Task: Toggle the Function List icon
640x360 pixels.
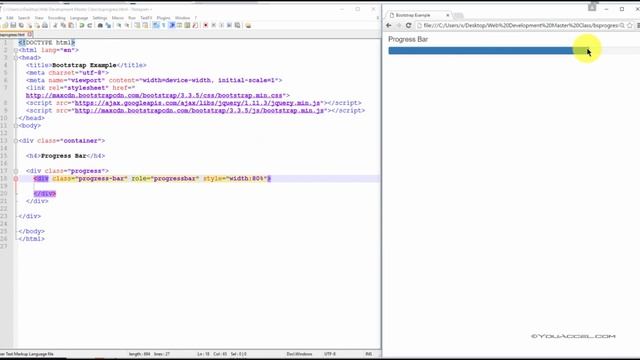Action: coord(195,25)
